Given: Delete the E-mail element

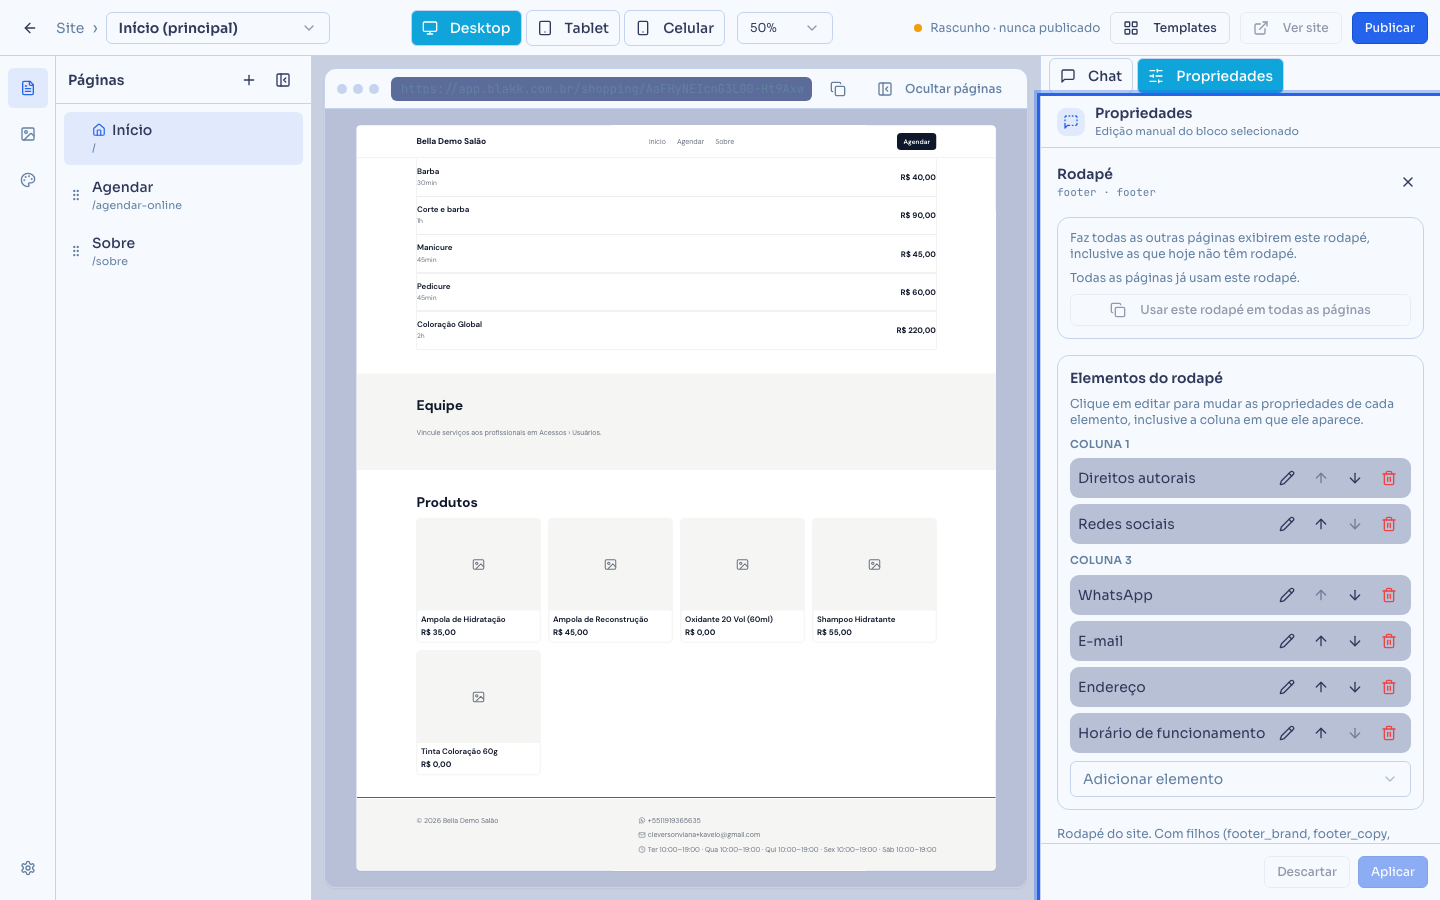Looking at the screenshot, I should click(x=1389, y=641).
